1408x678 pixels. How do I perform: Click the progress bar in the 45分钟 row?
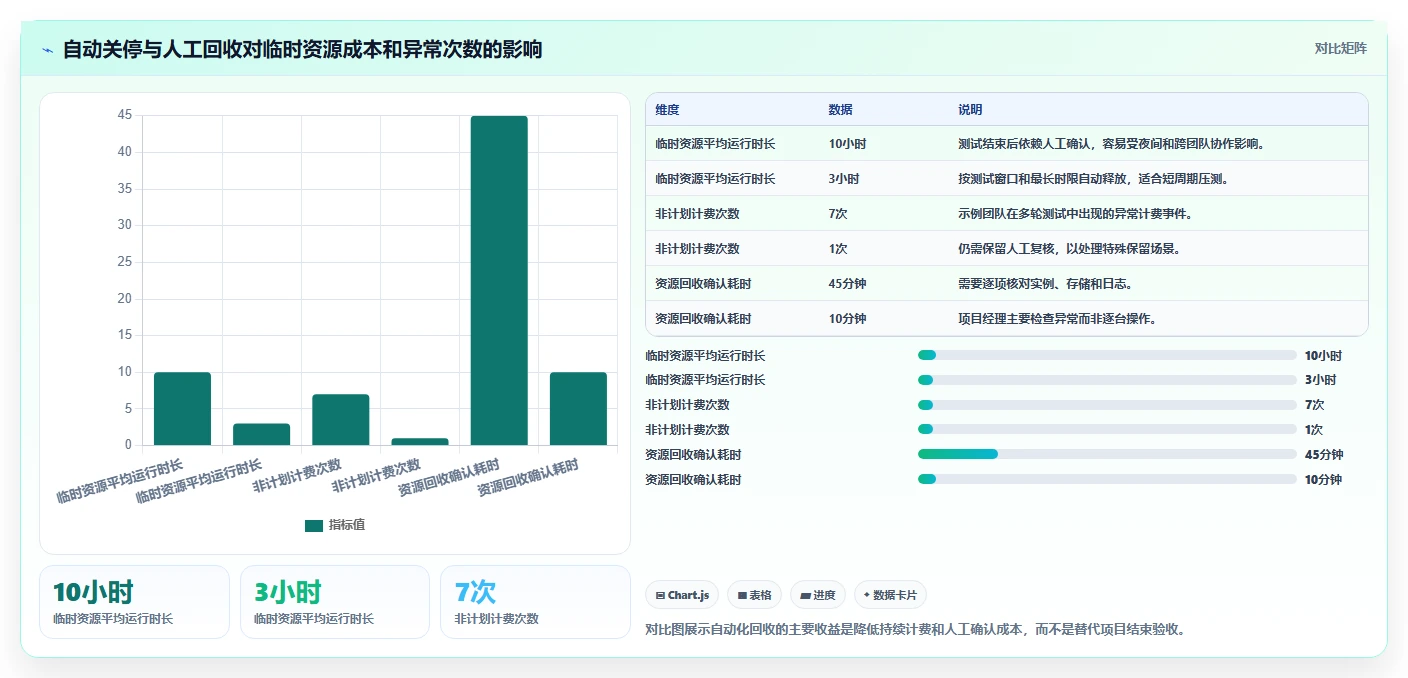1107,454
